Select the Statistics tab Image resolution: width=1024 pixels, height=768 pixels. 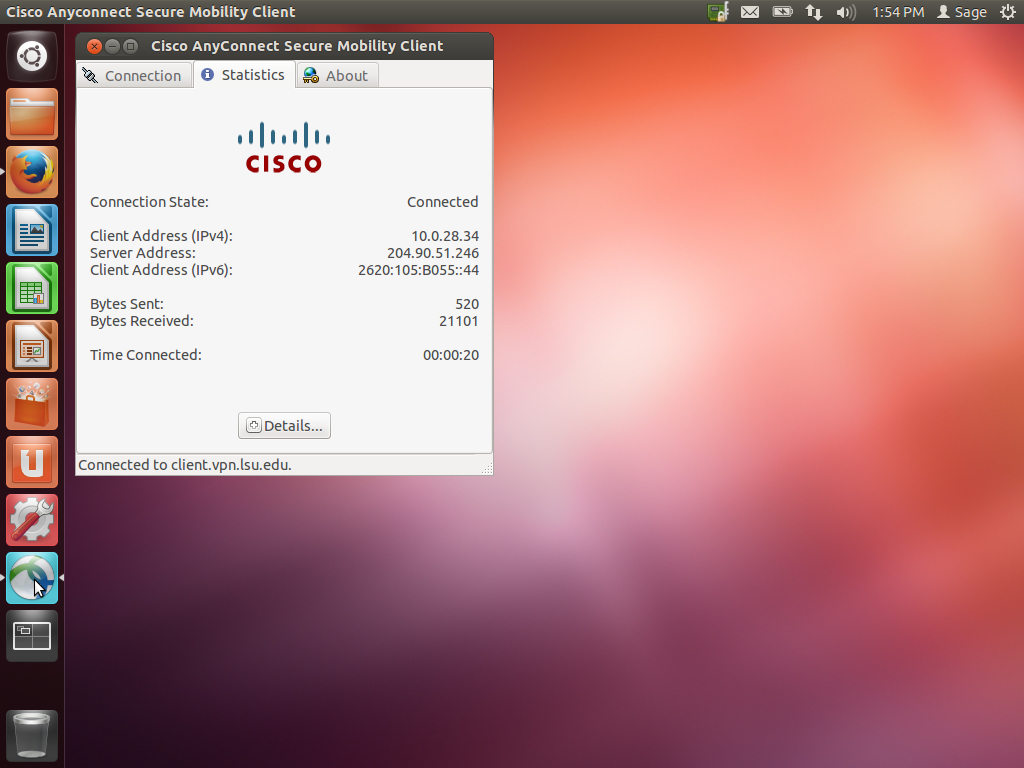245,74
